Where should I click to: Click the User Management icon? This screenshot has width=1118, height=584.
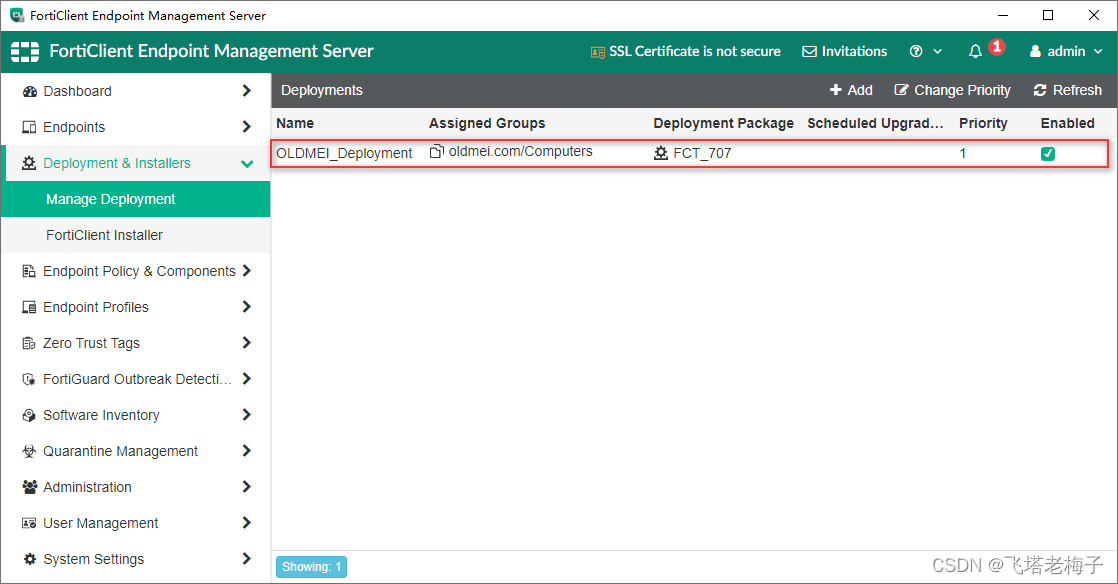(x=29, y=523)
